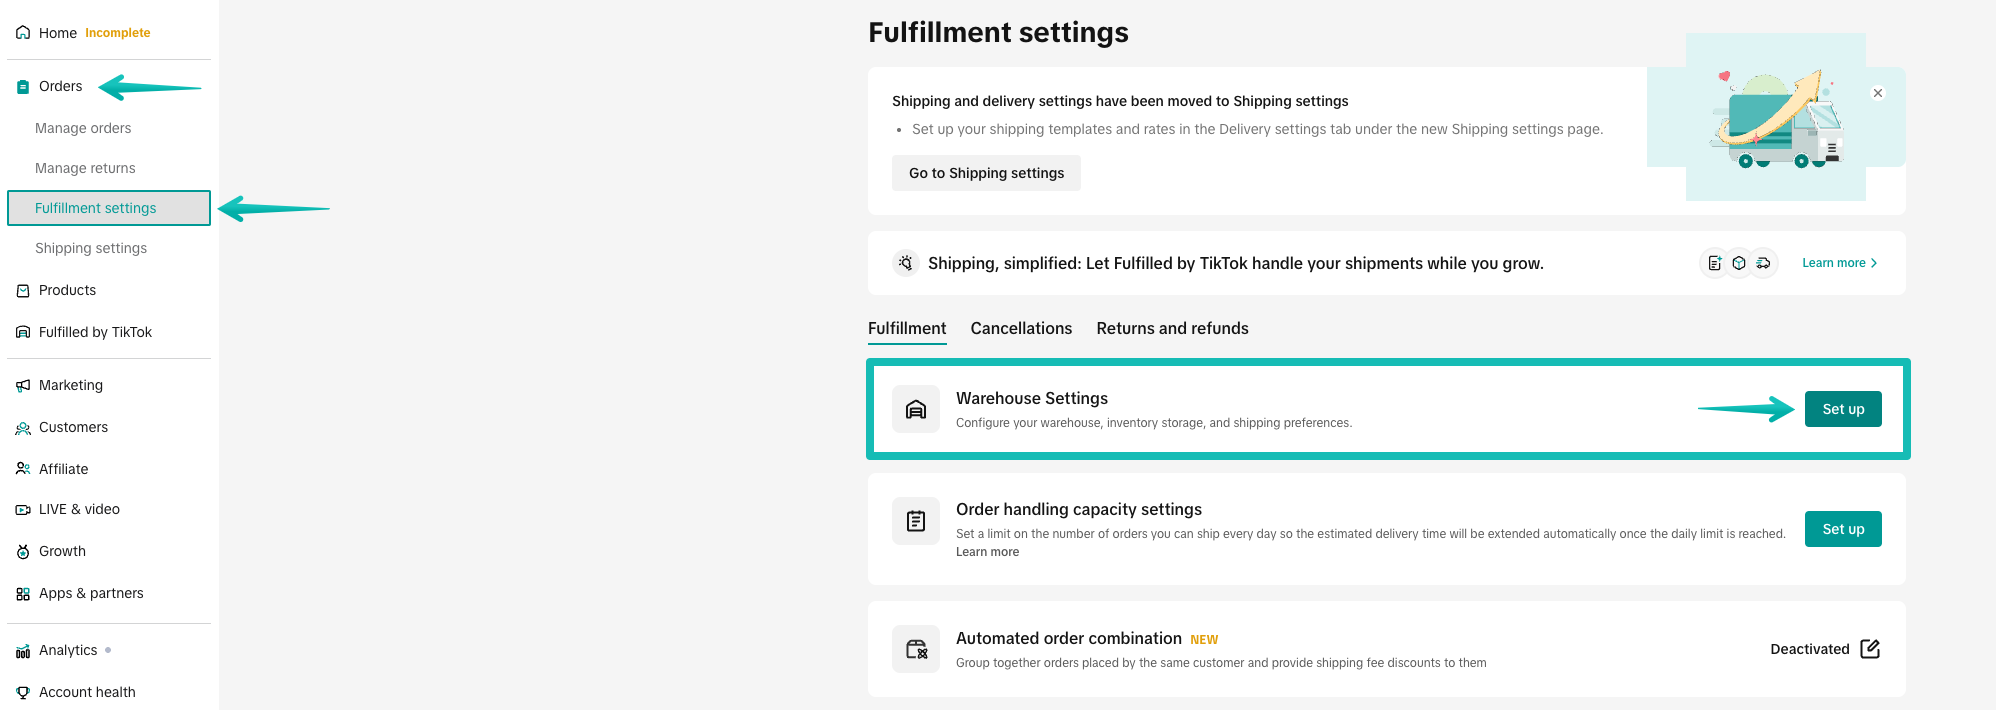Select Shipping settings in sidebar

tap(91, 248)
